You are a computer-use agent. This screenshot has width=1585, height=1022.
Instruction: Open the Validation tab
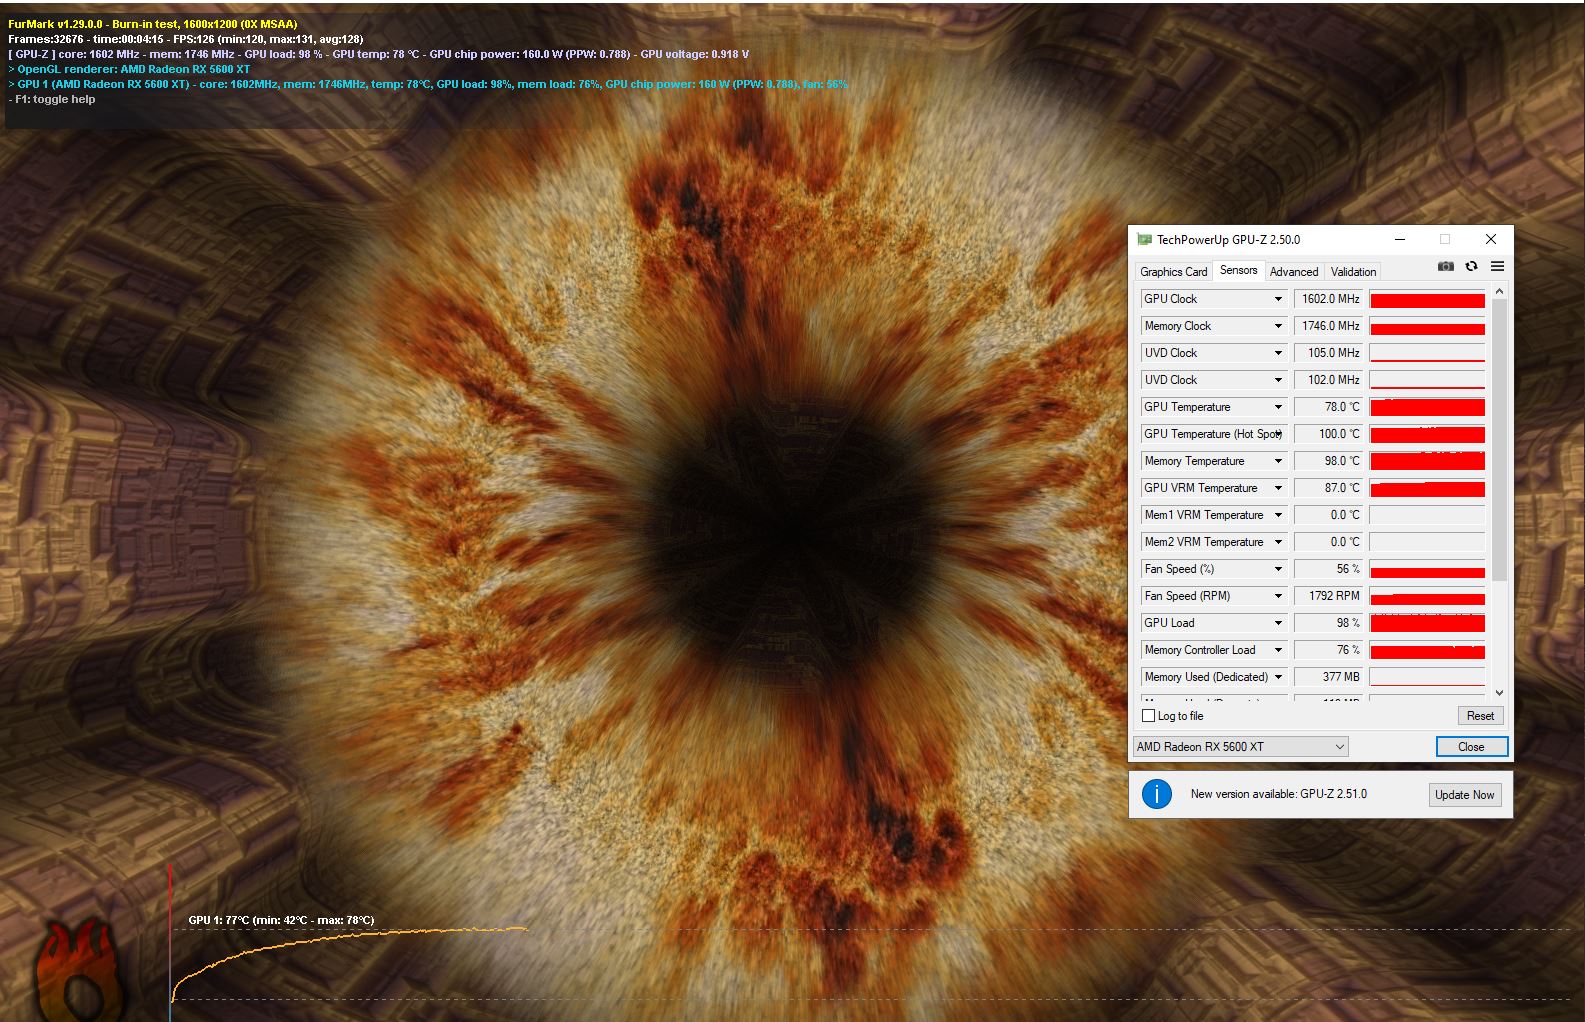[x=1353, y=272]
